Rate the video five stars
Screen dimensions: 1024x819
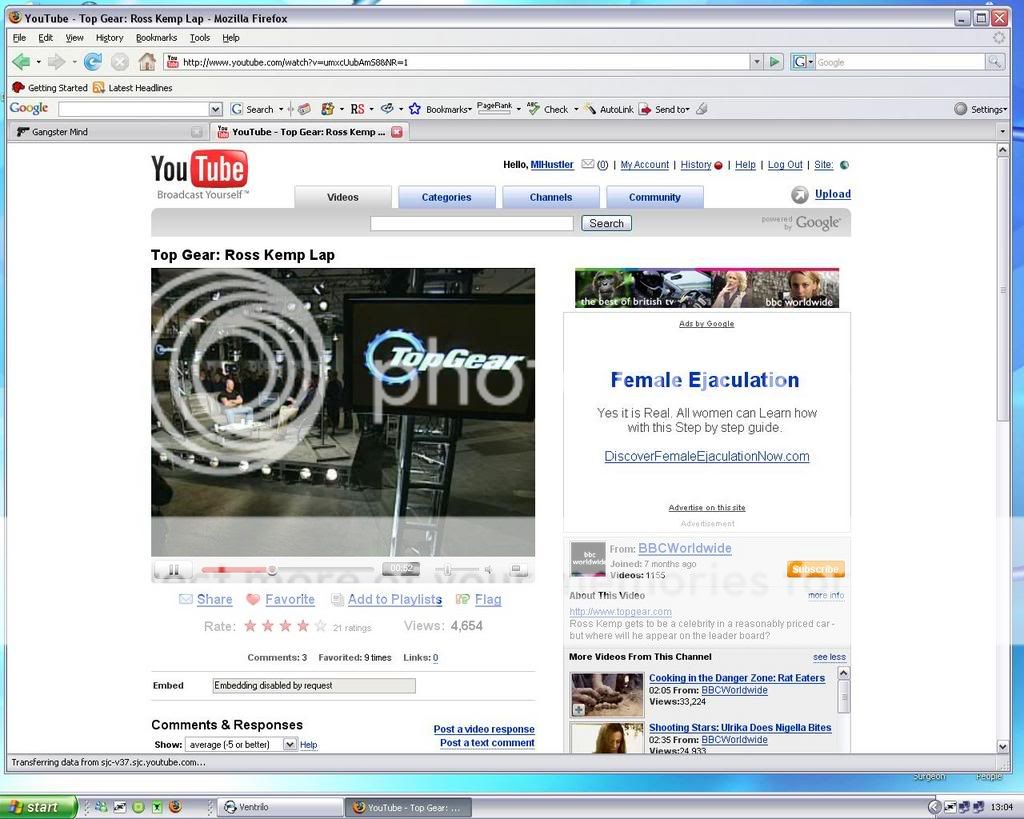pos(320,626)
